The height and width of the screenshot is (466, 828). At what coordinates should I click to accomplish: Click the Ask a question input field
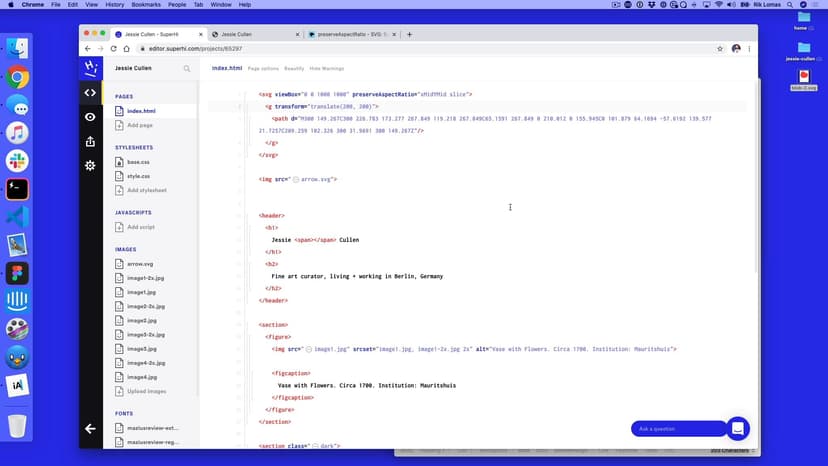pyautogui.click(x=677, y=428)
